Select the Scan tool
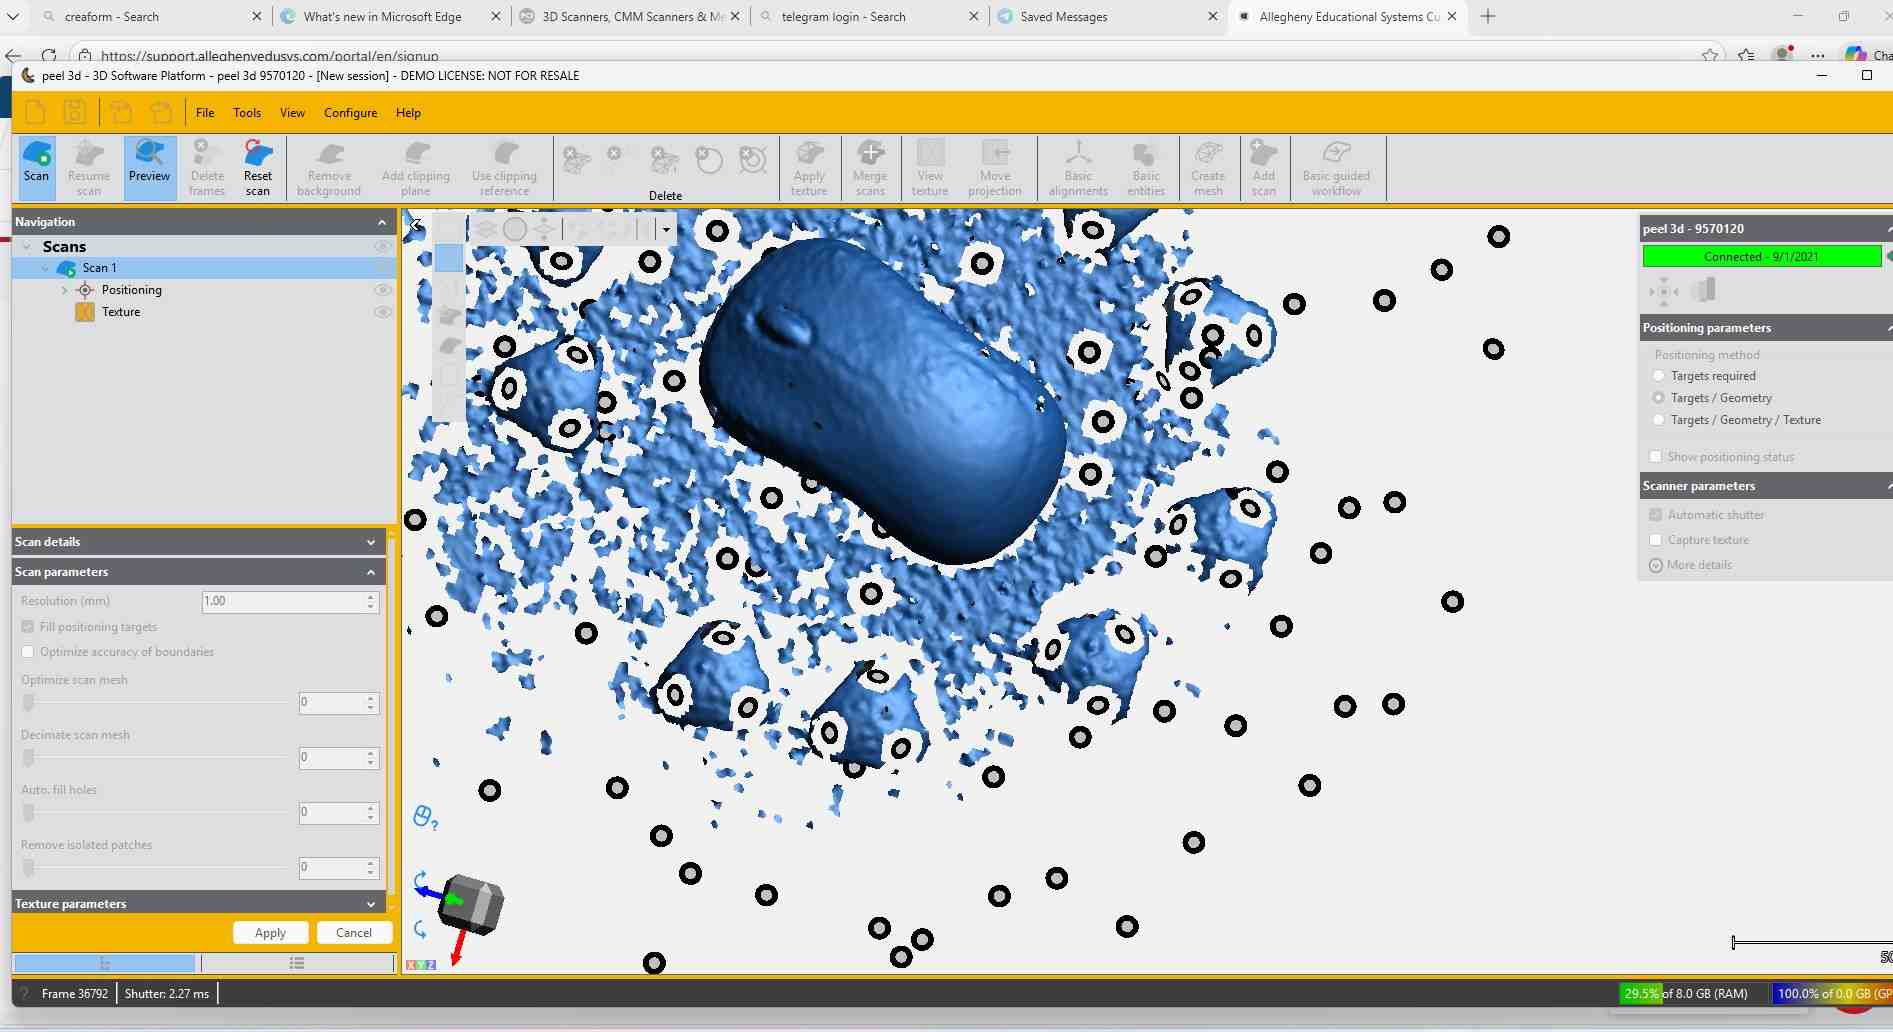This screenshot has height=1032, width=1893. pyautogui.click(x=36, y=165)
